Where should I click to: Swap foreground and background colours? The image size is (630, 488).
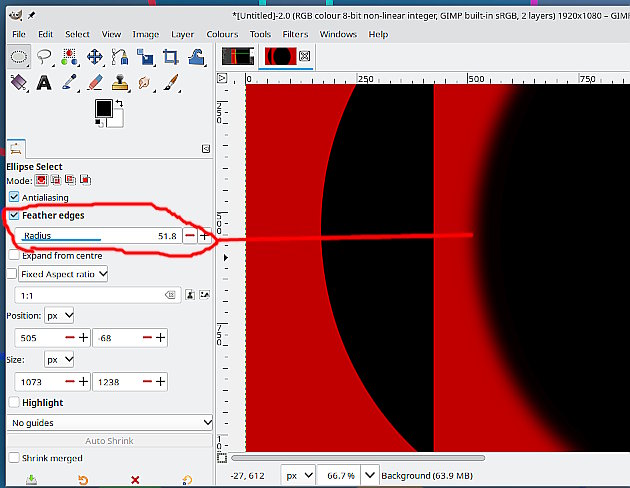pos(120,102)
